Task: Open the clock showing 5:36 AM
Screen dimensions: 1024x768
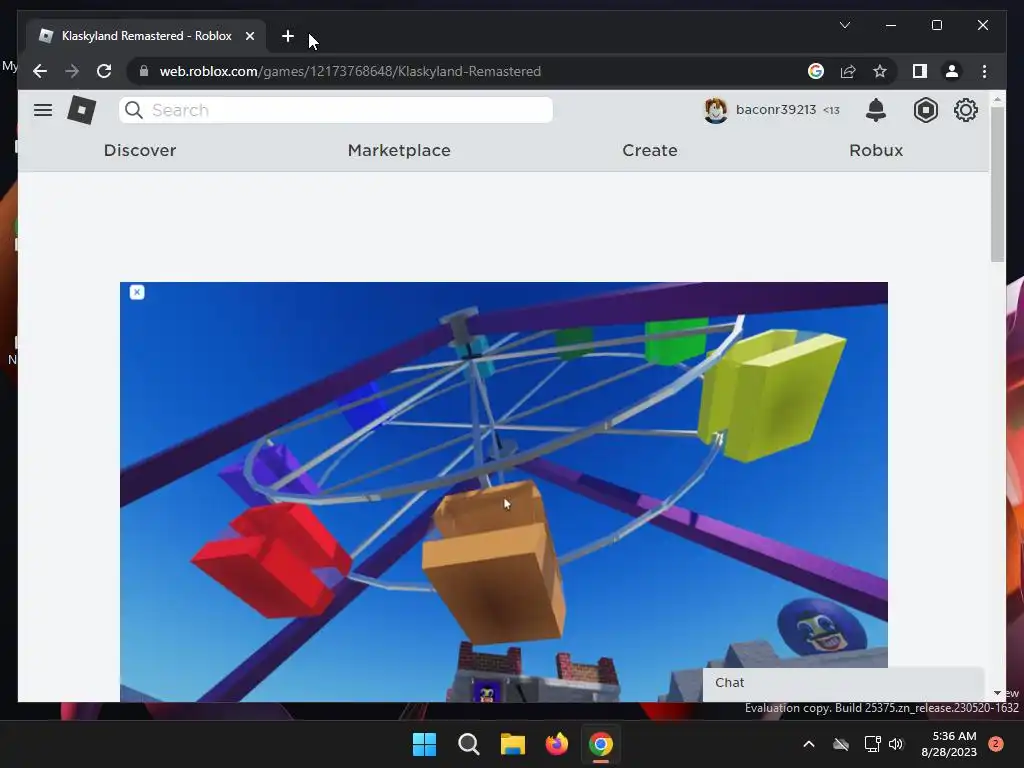Action: point(949,744)
